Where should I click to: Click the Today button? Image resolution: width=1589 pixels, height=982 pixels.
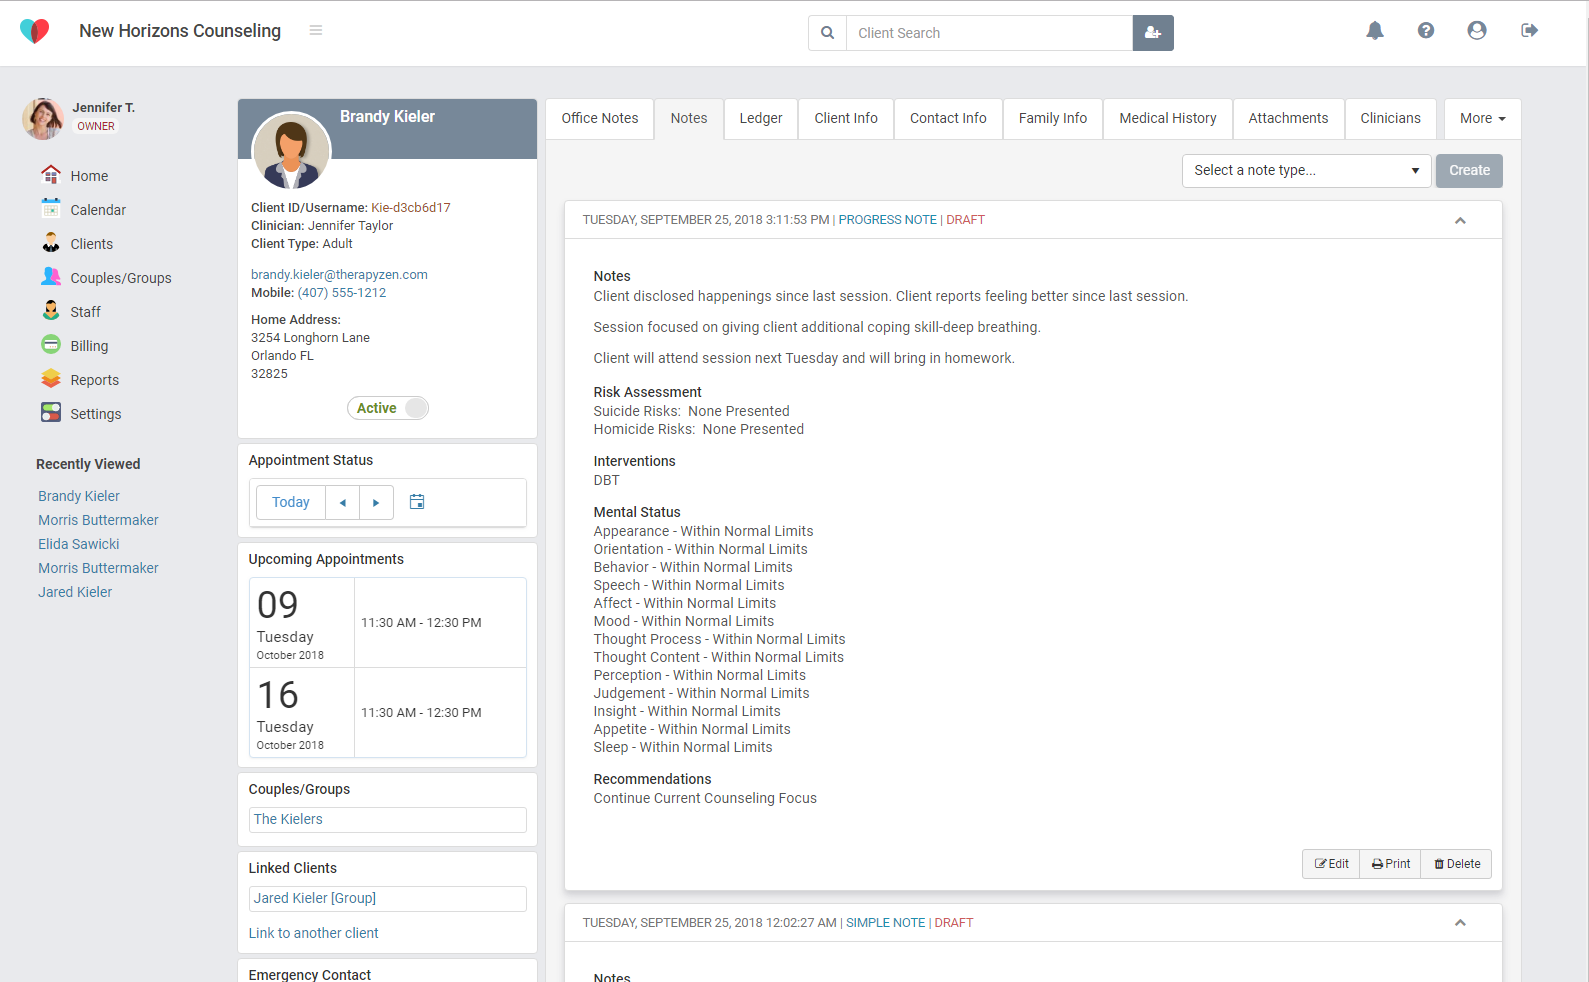tap(291, 502)
